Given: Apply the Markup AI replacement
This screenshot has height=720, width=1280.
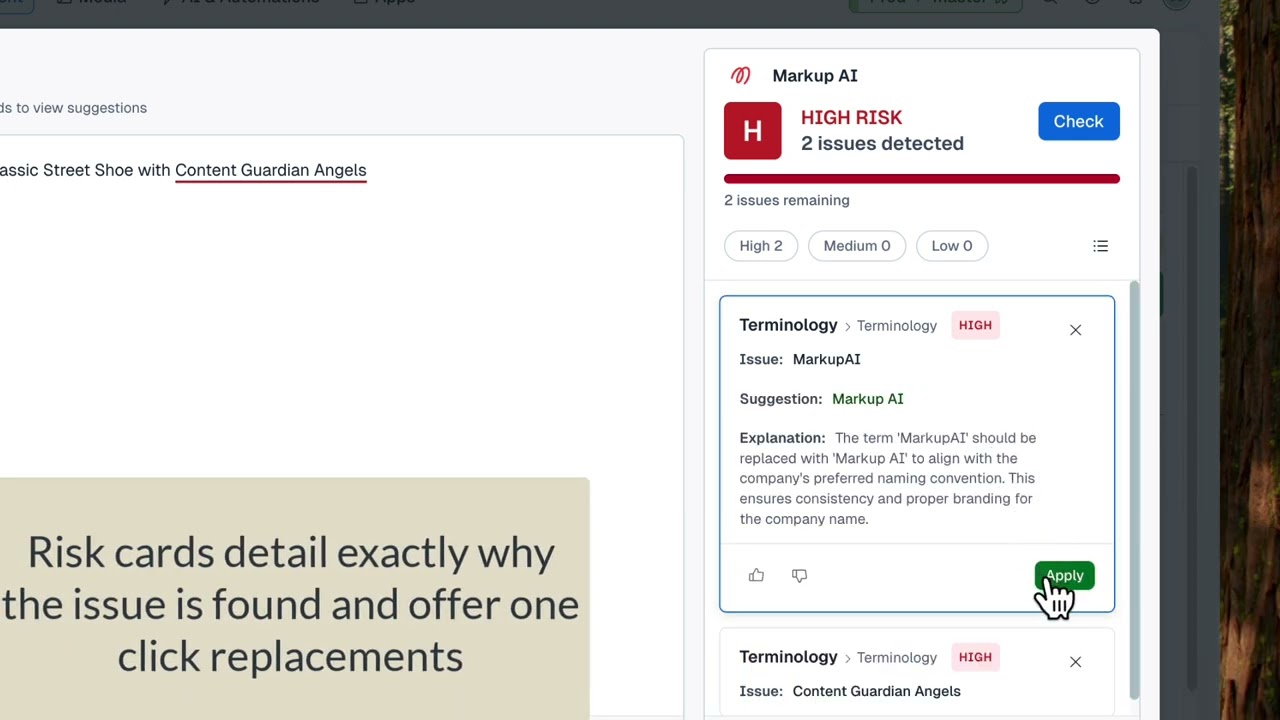Looking at the screenshot, I should [1064, 575].
